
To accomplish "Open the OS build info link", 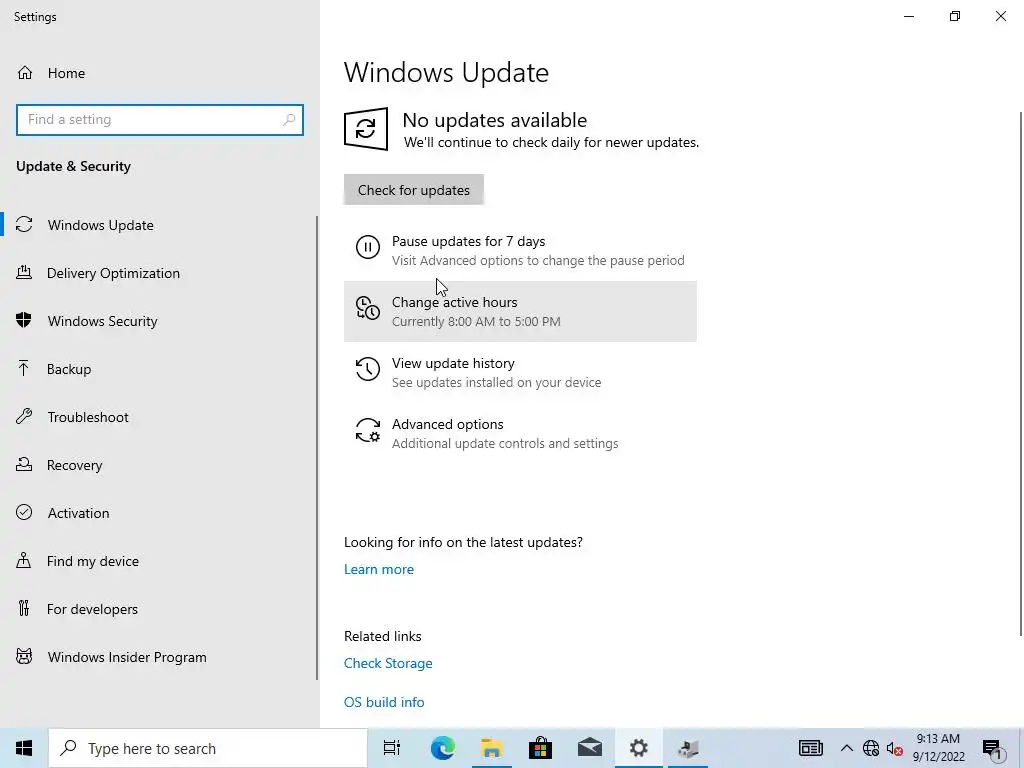I will 384,702.
